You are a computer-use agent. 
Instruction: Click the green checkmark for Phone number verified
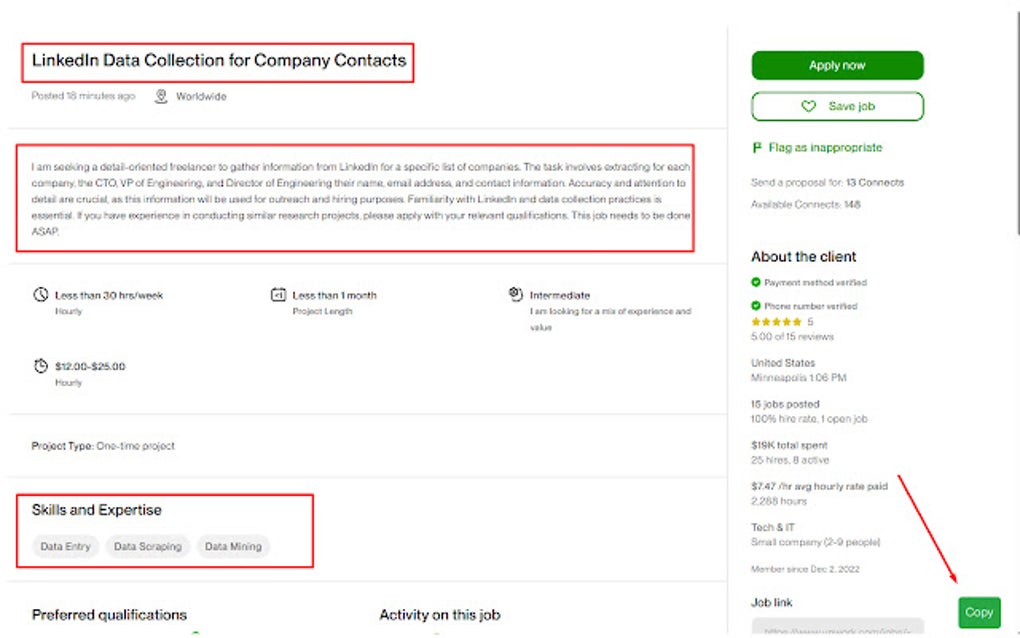(757, 305)
